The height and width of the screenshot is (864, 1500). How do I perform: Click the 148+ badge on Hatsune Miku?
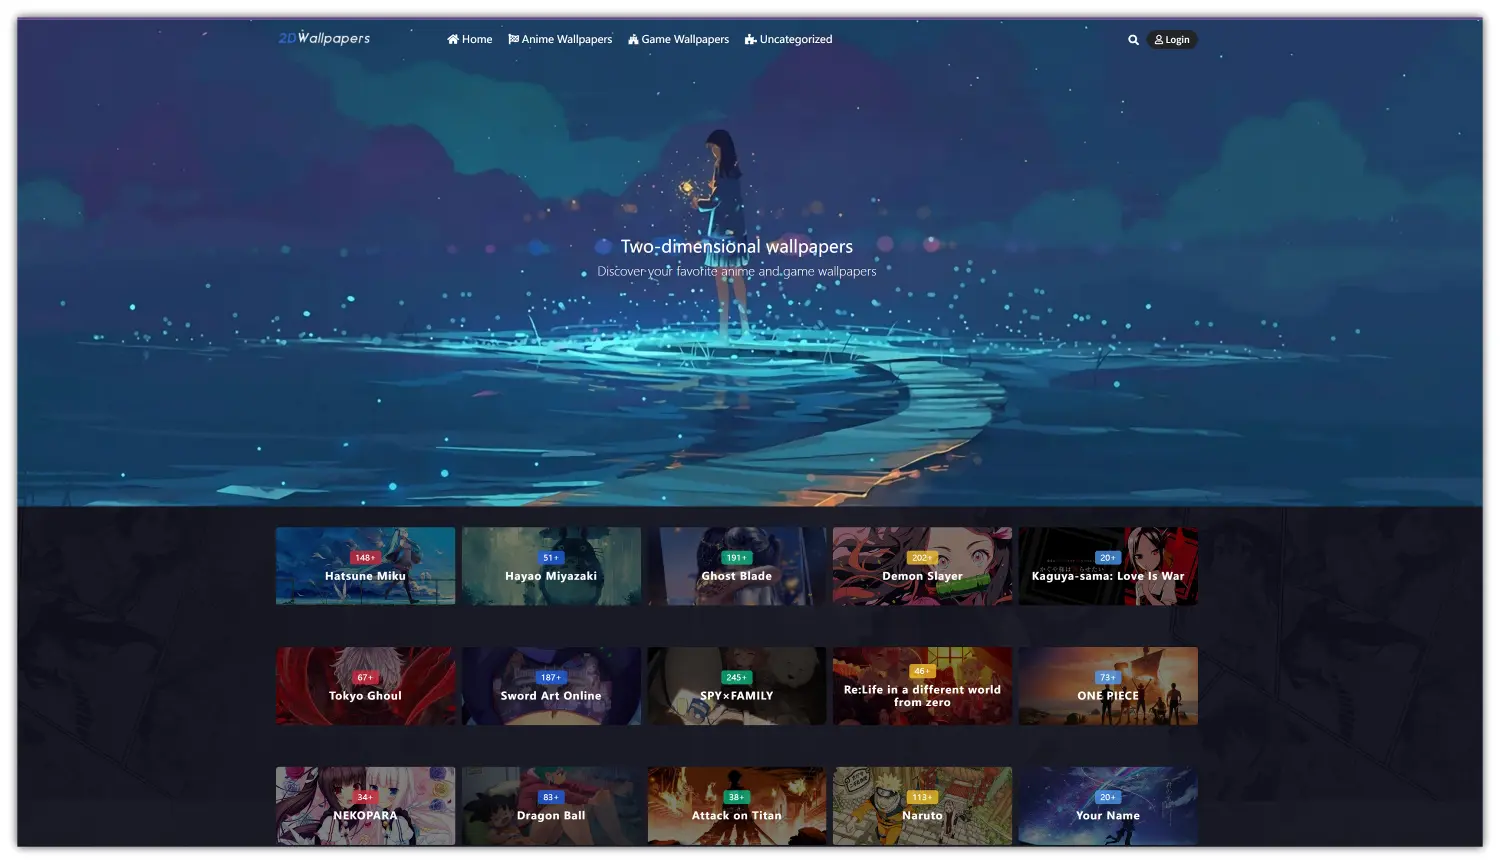[x=365, y=558]
